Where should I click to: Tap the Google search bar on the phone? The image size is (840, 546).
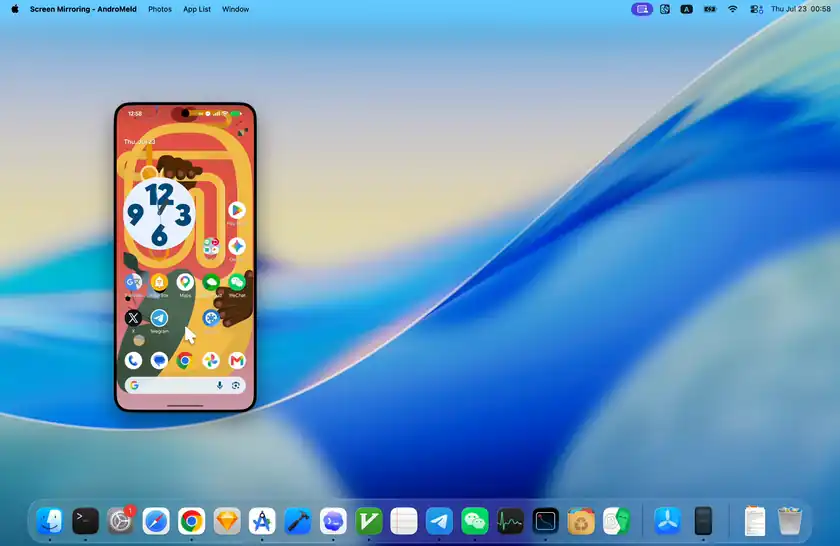point(185,385)
